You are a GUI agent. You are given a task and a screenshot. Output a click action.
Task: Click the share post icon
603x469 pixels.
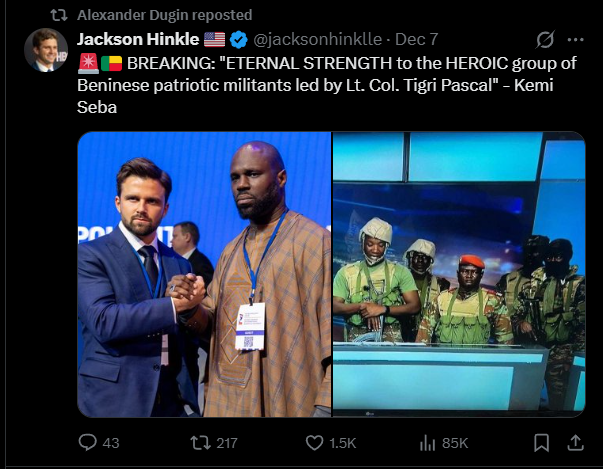pos(575,441)
